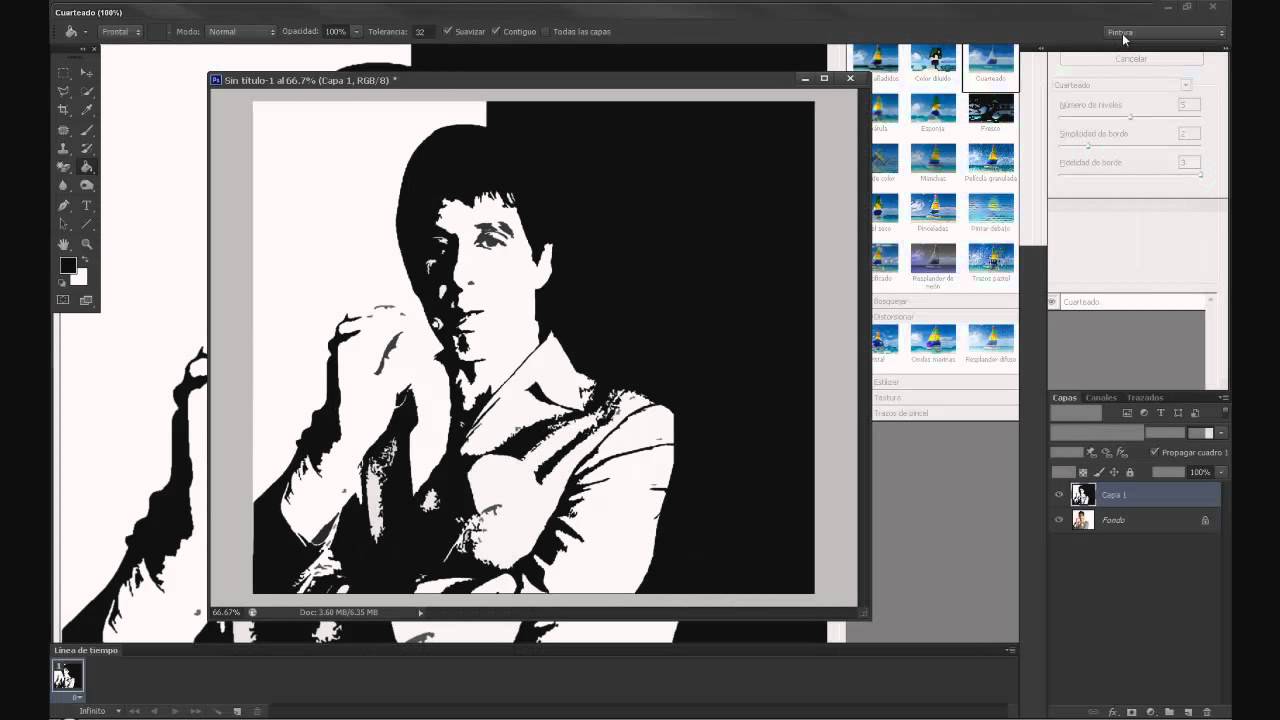This screenshot has height=720, width=1280.
Task: Select the Brush tool
Action: [87, 130]
